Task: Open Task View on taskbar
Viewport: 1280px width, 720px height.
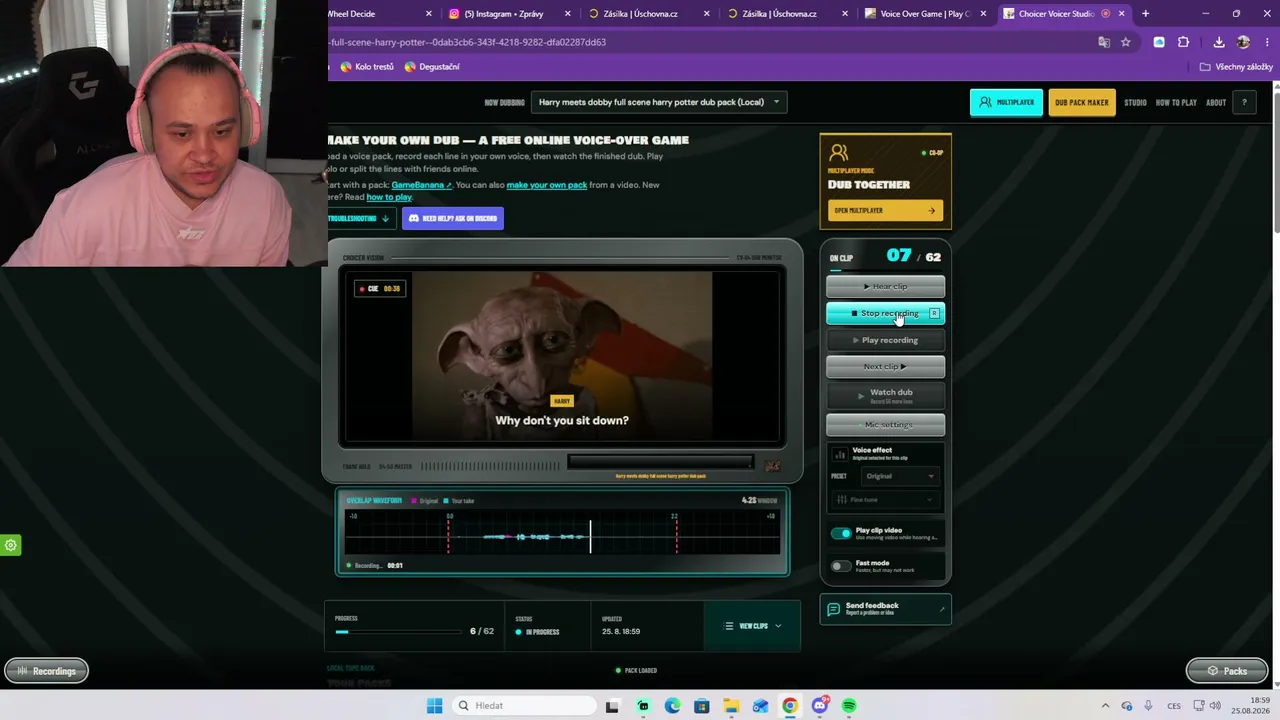Action: 612,706
